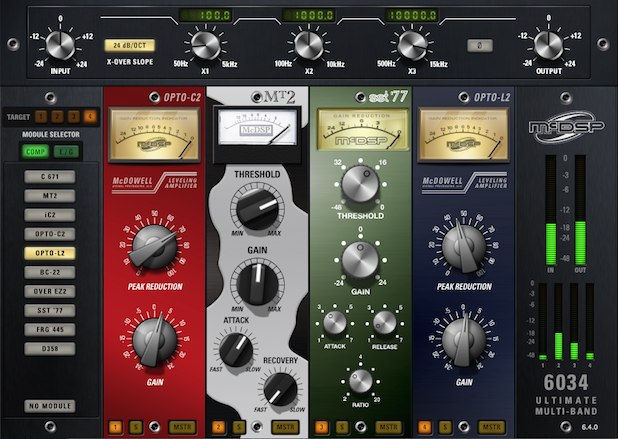Select TARGET band 2

57,117
